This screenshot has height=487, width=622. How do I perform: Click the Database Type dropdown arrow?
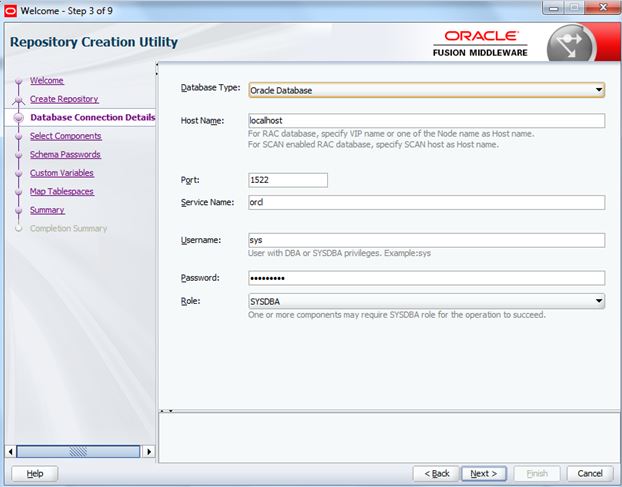(x=599, y=90)
